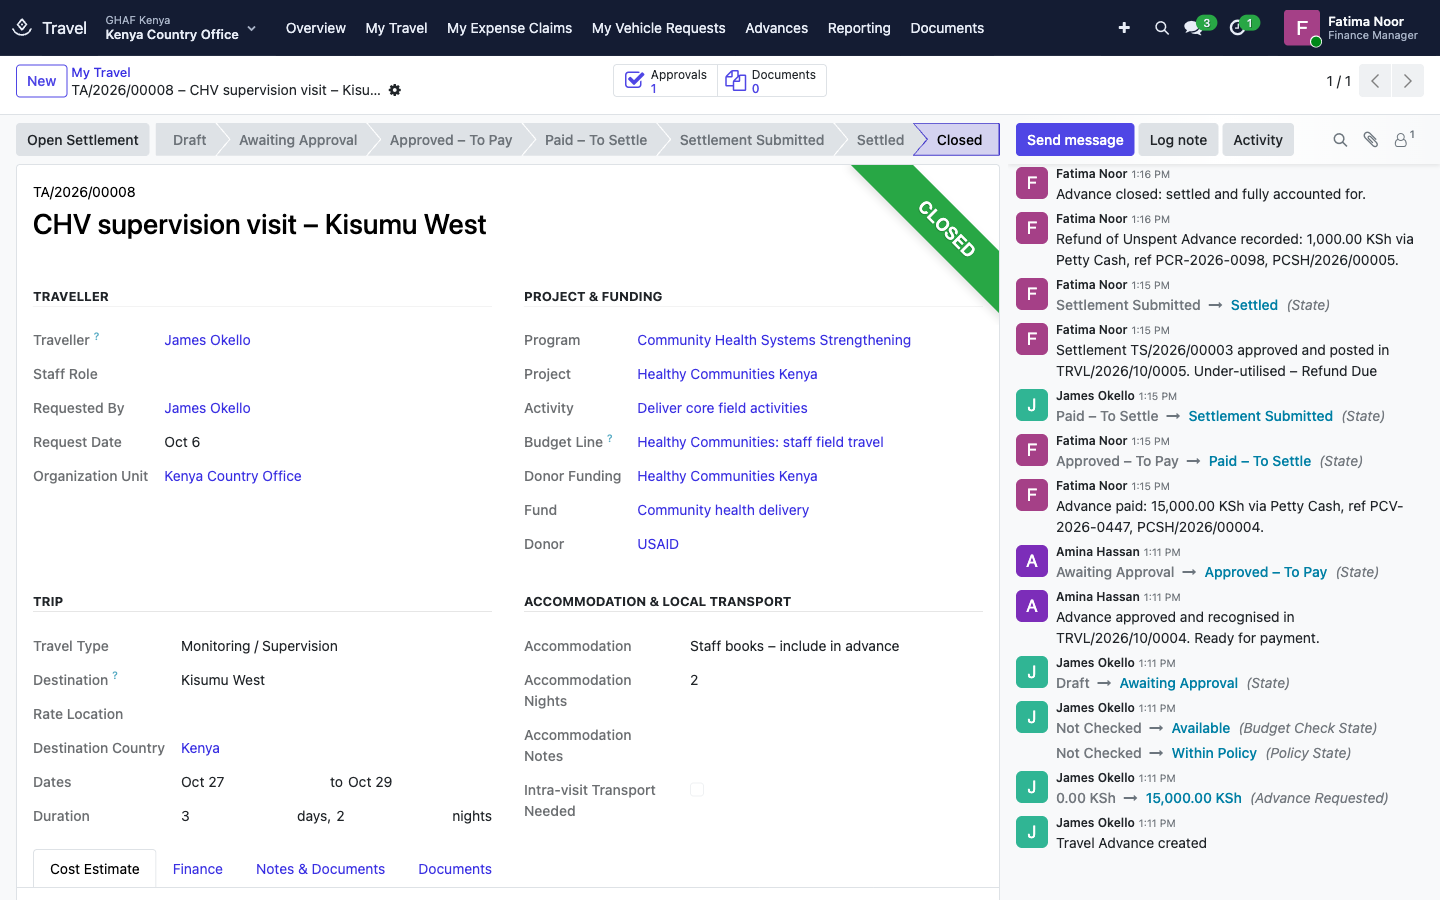
Task: Click the Activity button
Action: pyautogui.click(x=1258, y=140)
